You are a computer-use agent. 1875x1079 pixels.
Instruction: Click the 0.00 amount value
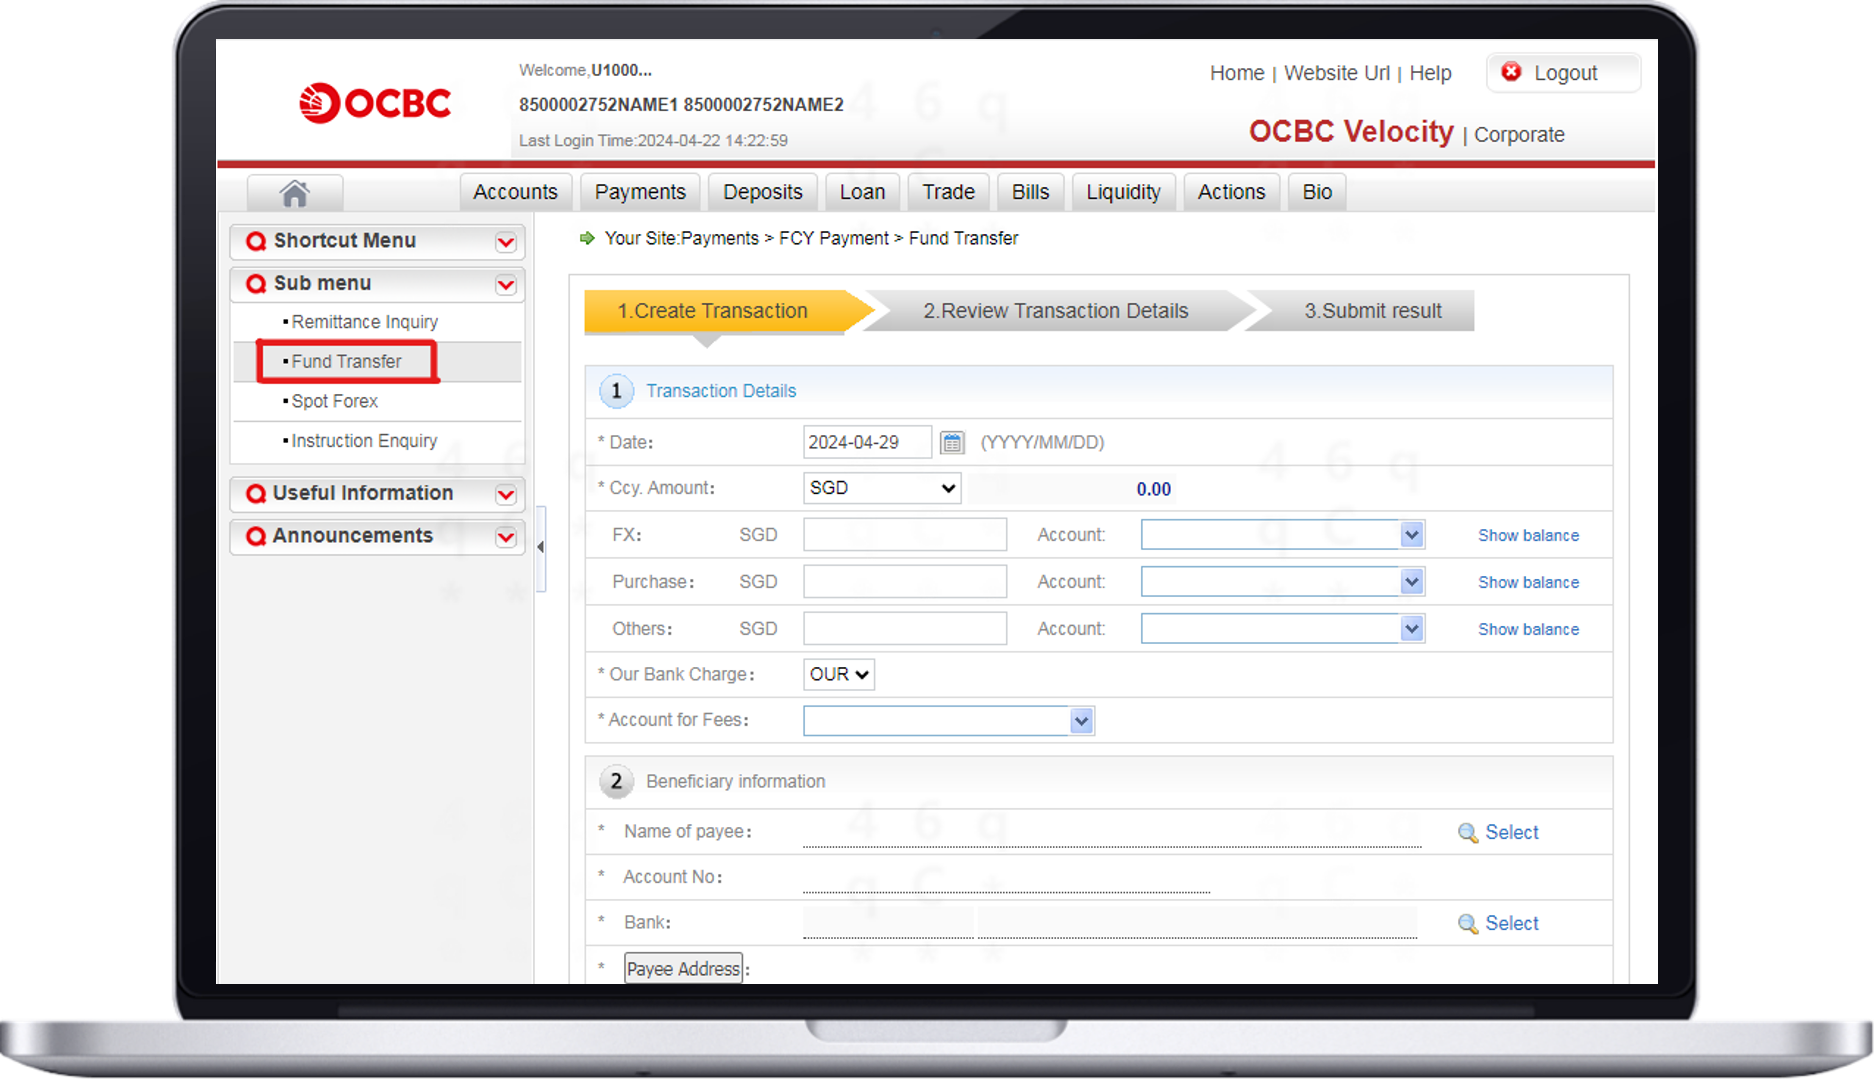tap(1153, 490)
